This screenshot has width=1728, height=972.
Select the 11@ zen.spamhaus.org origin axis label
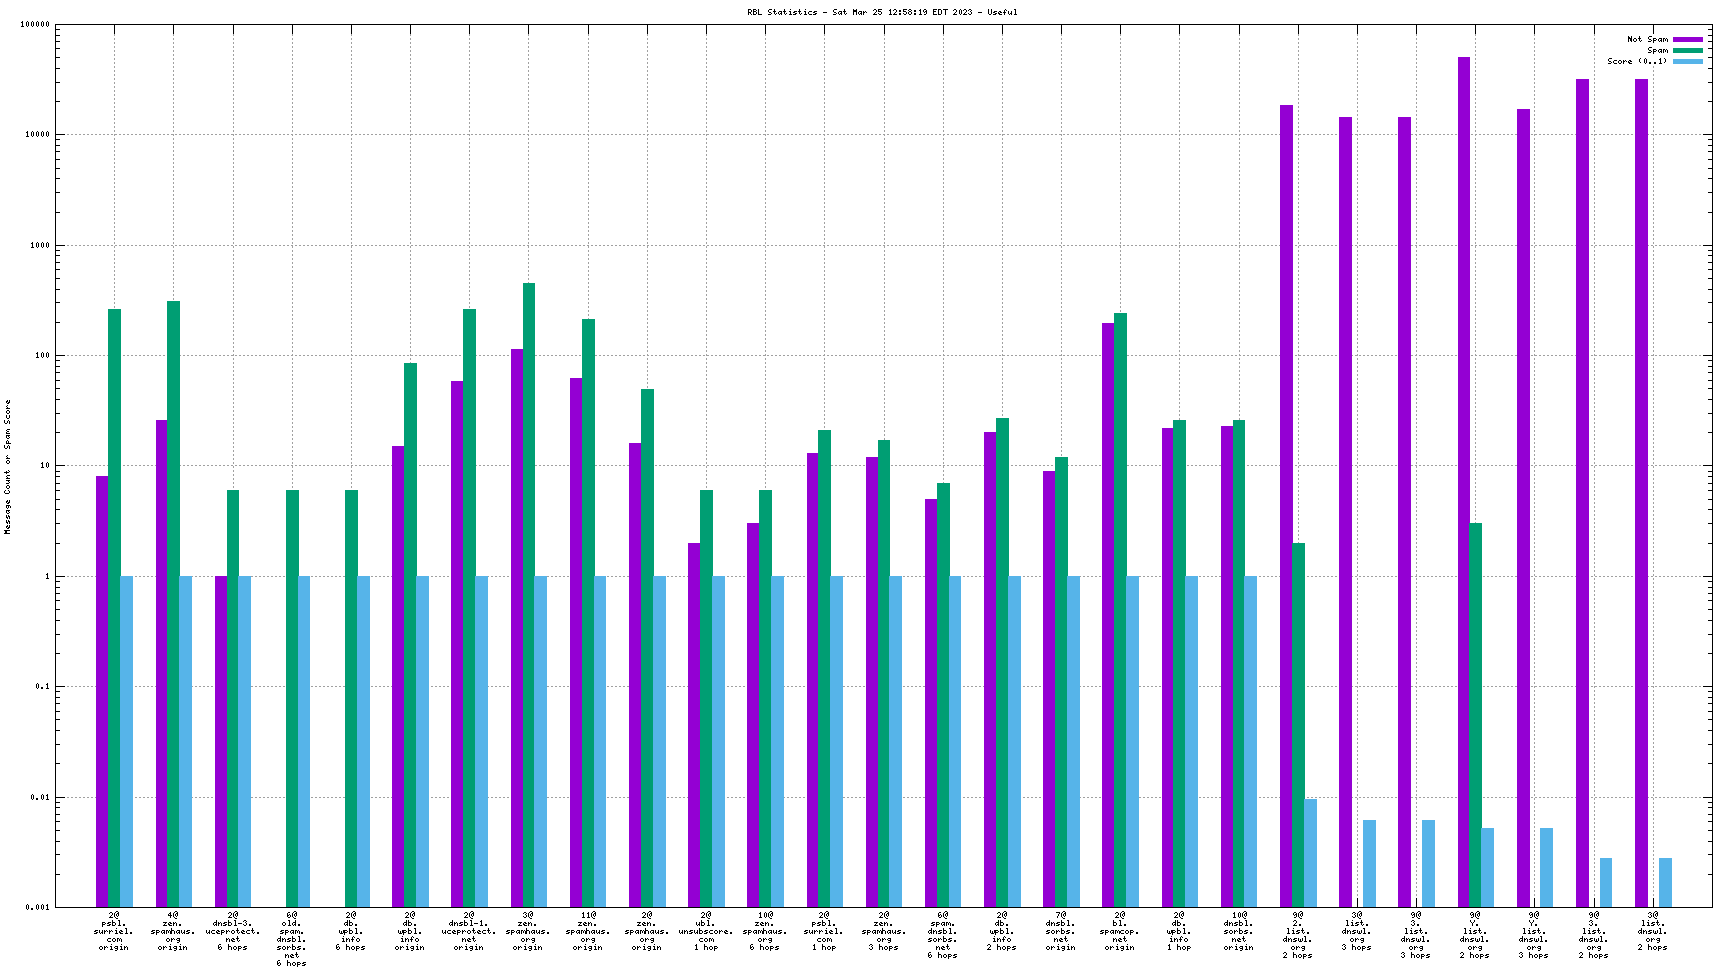[x=587, y=931]
